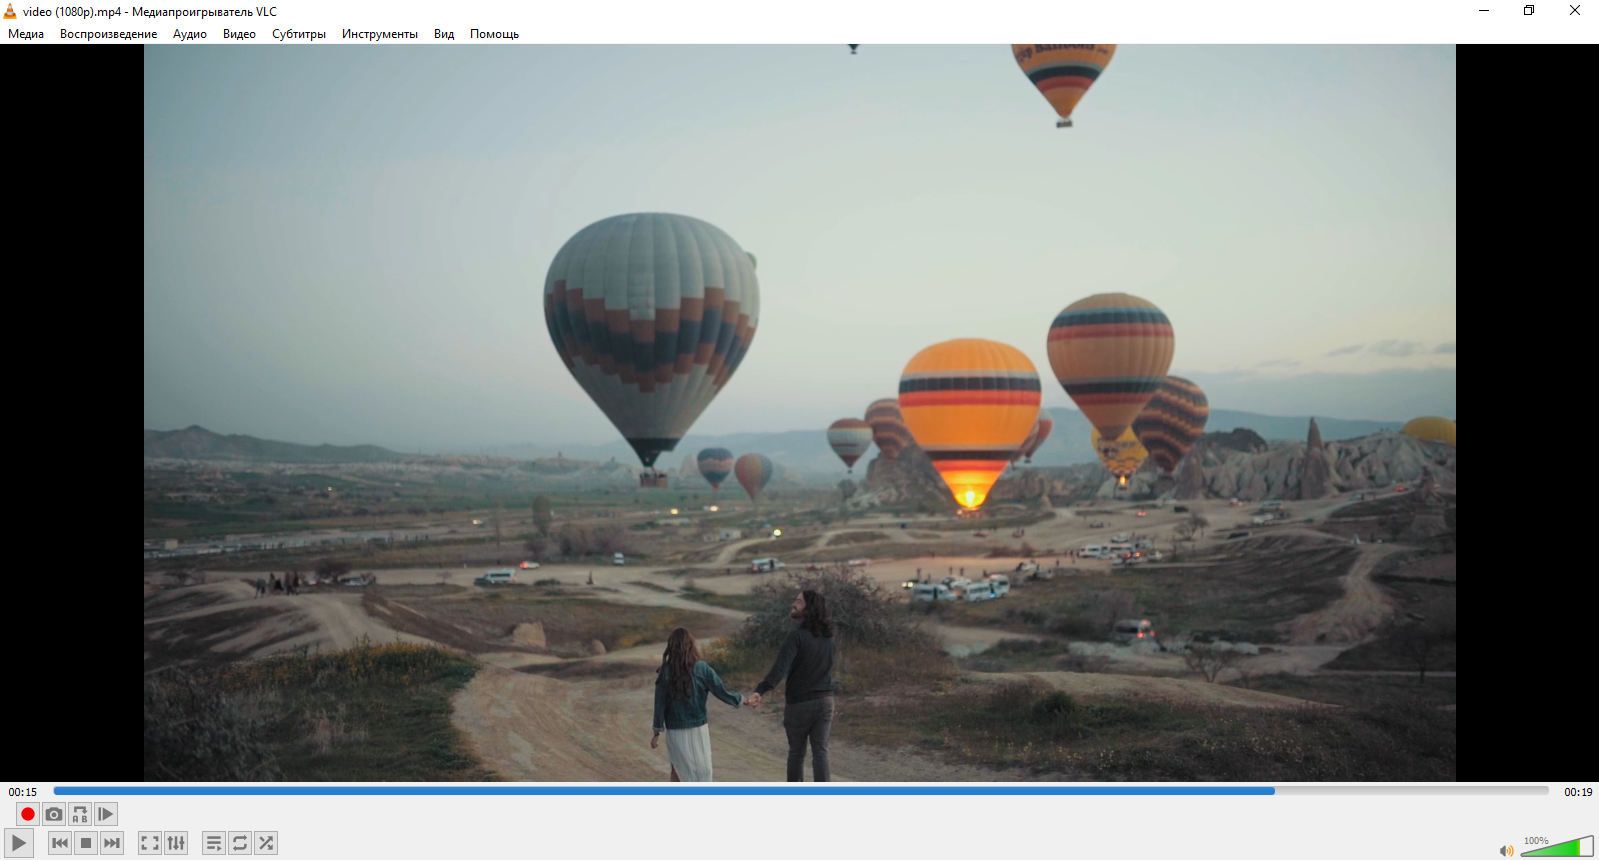
Task: Toggle random shuffle playback
Action: [266, 843]
